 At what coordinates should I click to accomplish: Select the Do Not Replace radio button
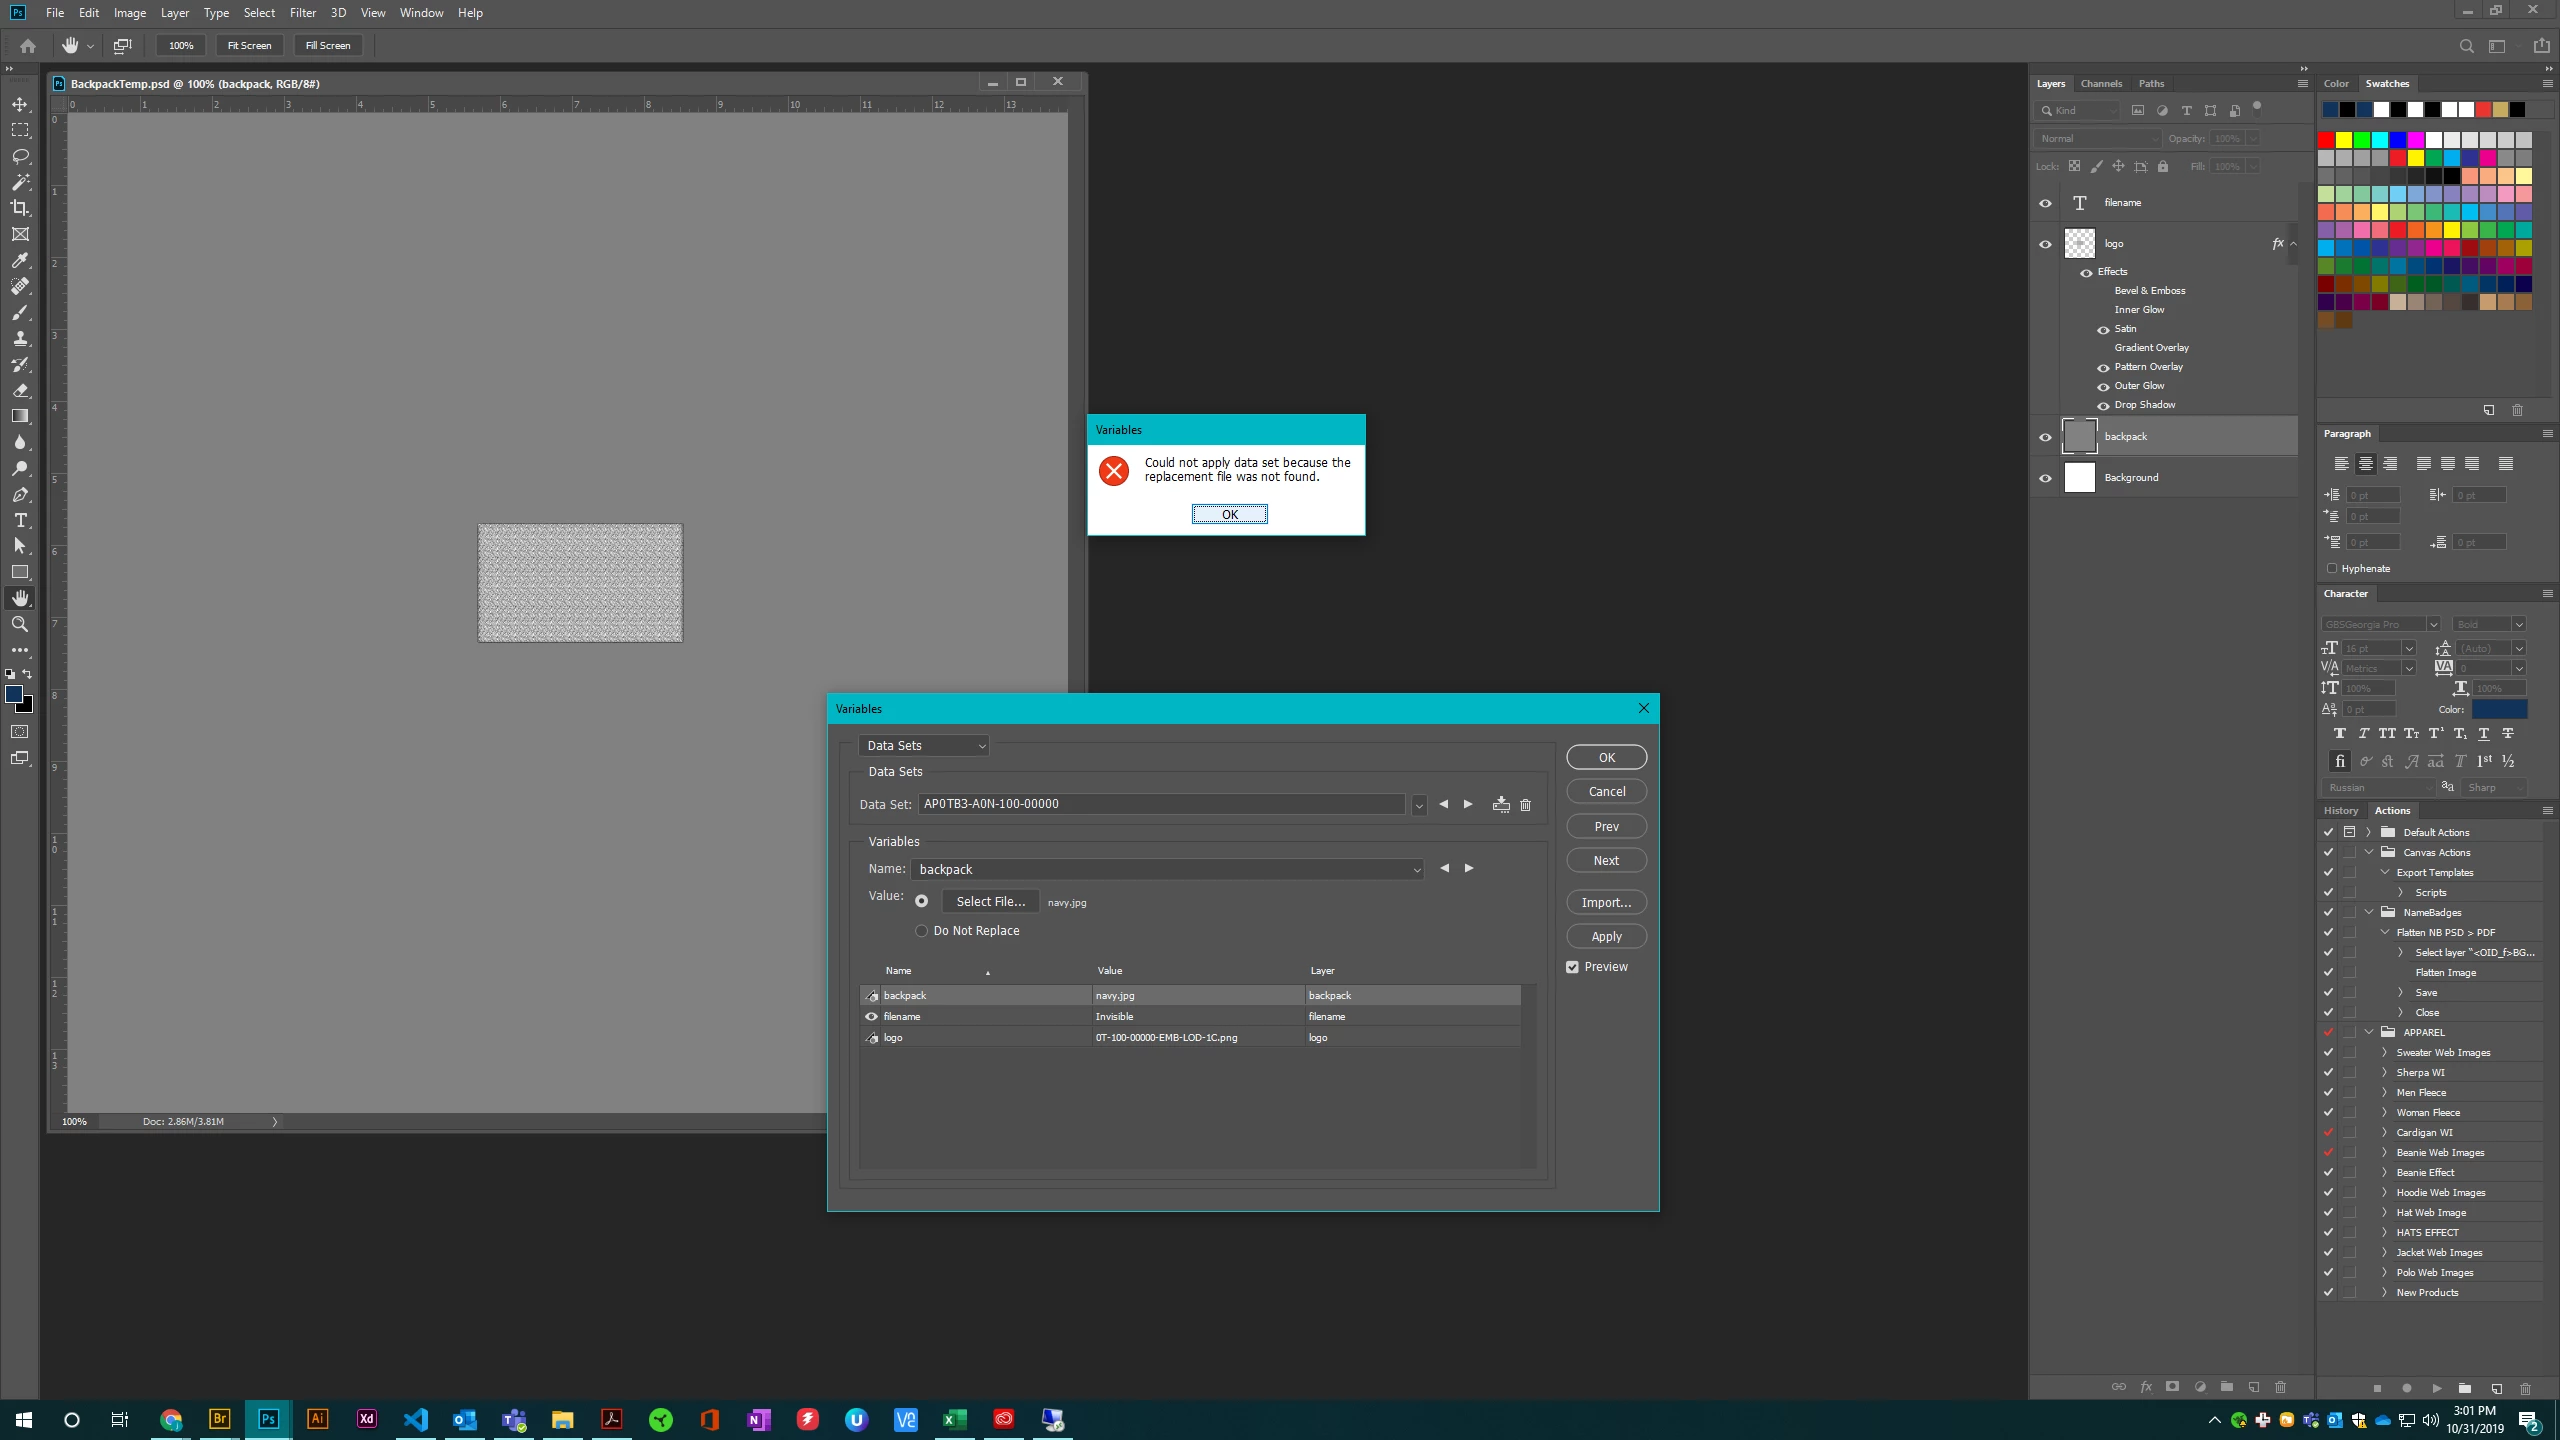(921, 931)
